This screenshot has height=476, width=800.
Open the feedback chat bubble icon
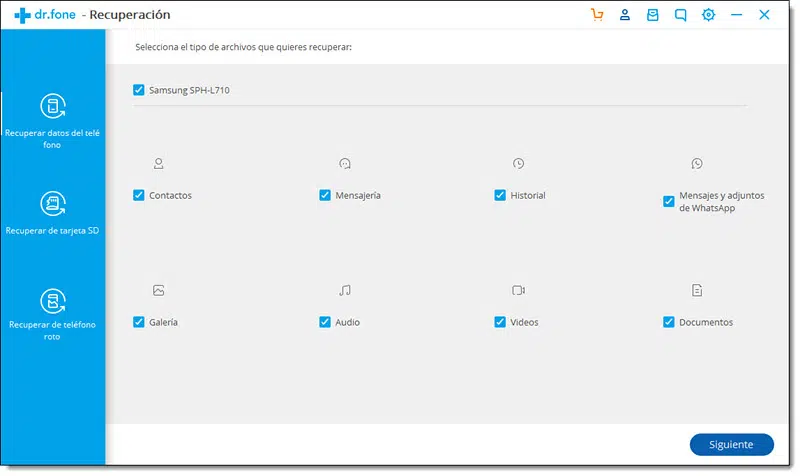click(680, 15)
